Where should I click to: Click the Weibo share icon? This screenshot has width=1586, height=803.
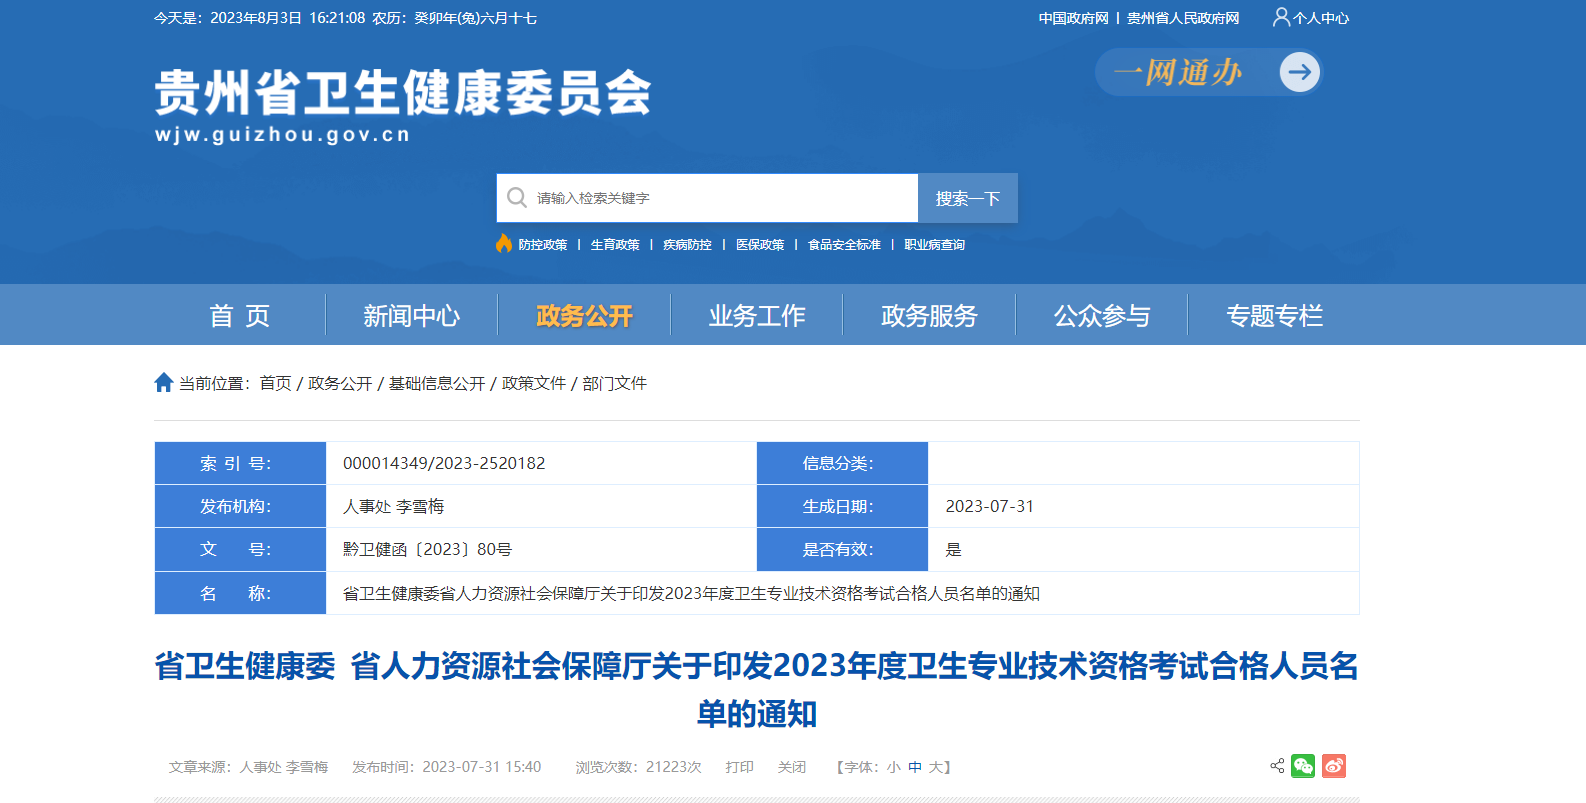tap(1334, 766)
